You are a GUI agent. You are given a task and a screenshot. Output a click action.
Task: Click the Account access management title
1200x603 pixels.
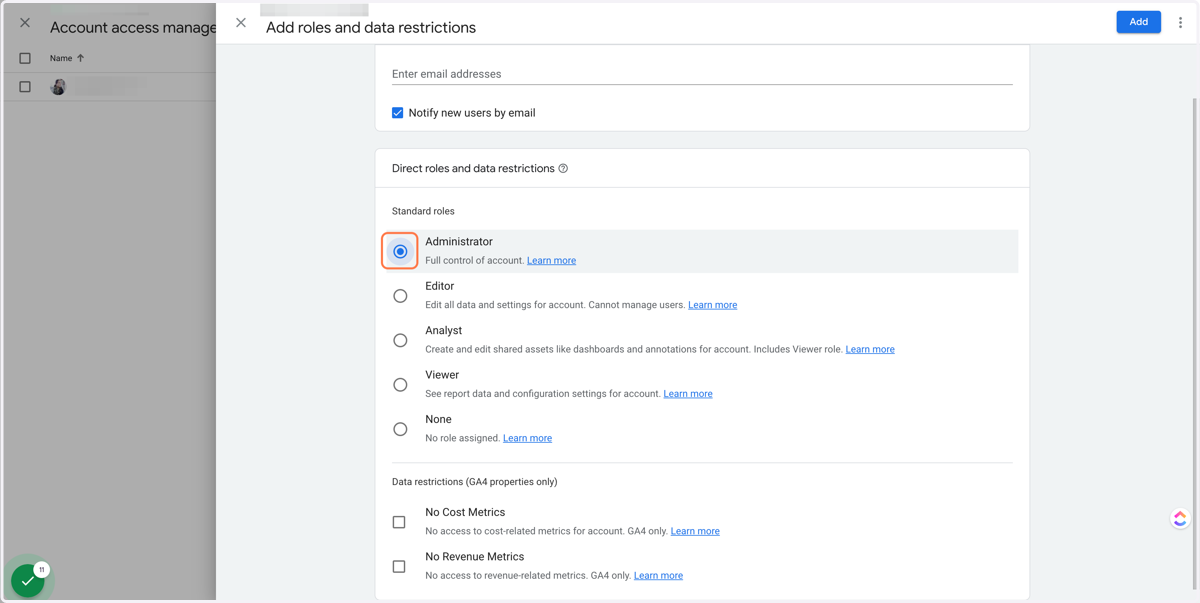pyautogui.click(x=133, y=28)
